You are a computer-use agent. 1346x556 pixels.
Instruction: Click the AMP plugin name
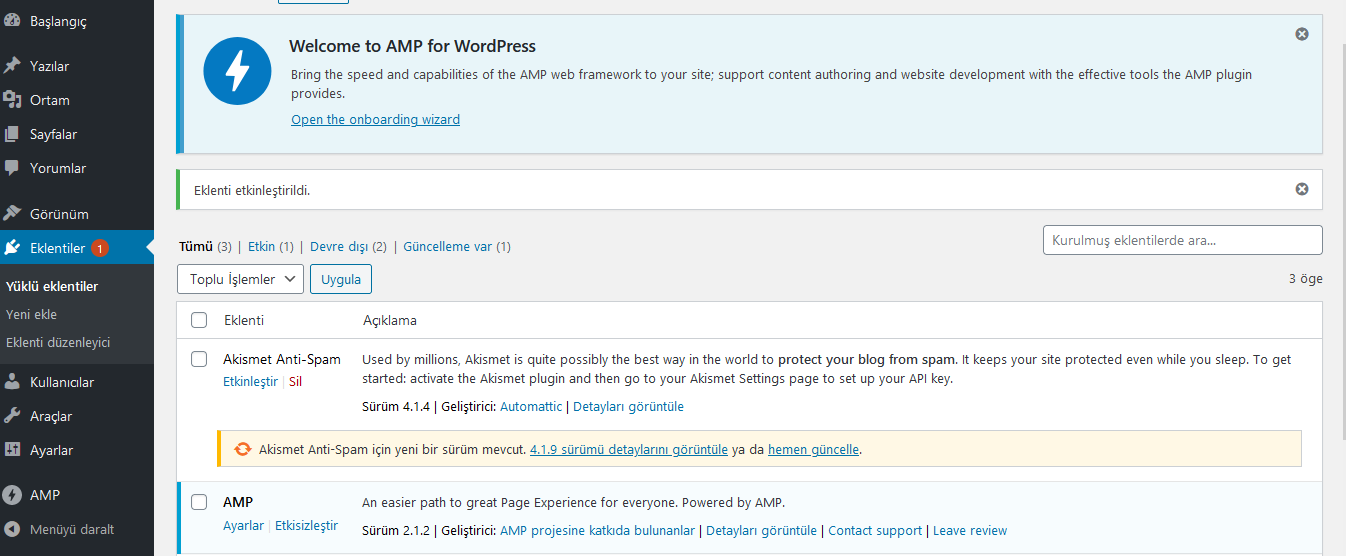pos(238,502)
